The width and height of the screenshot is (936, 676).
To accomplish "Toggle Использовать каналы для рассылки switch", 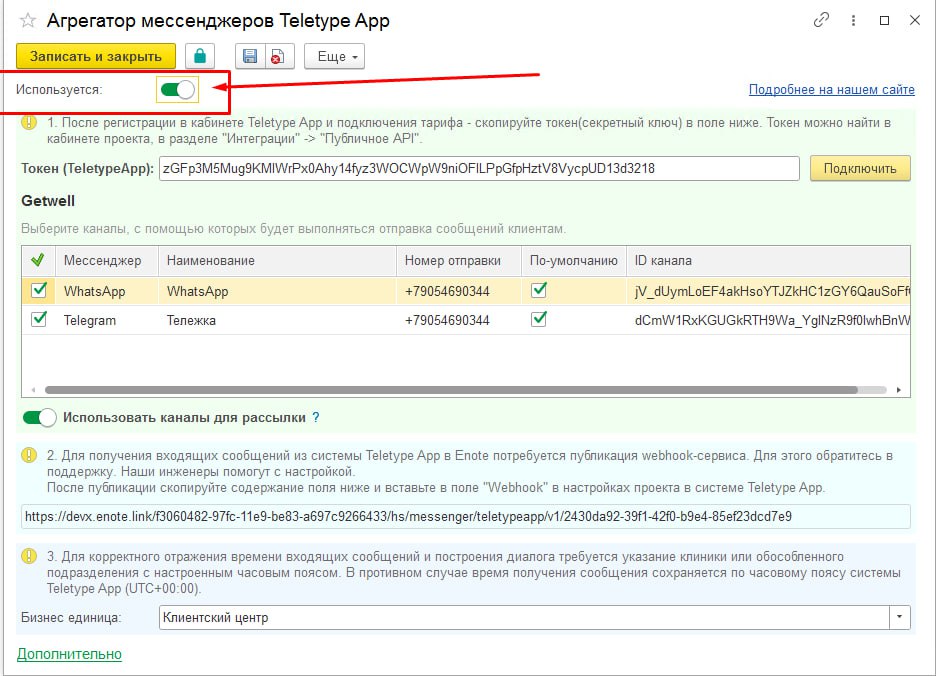I will (39, 417).
